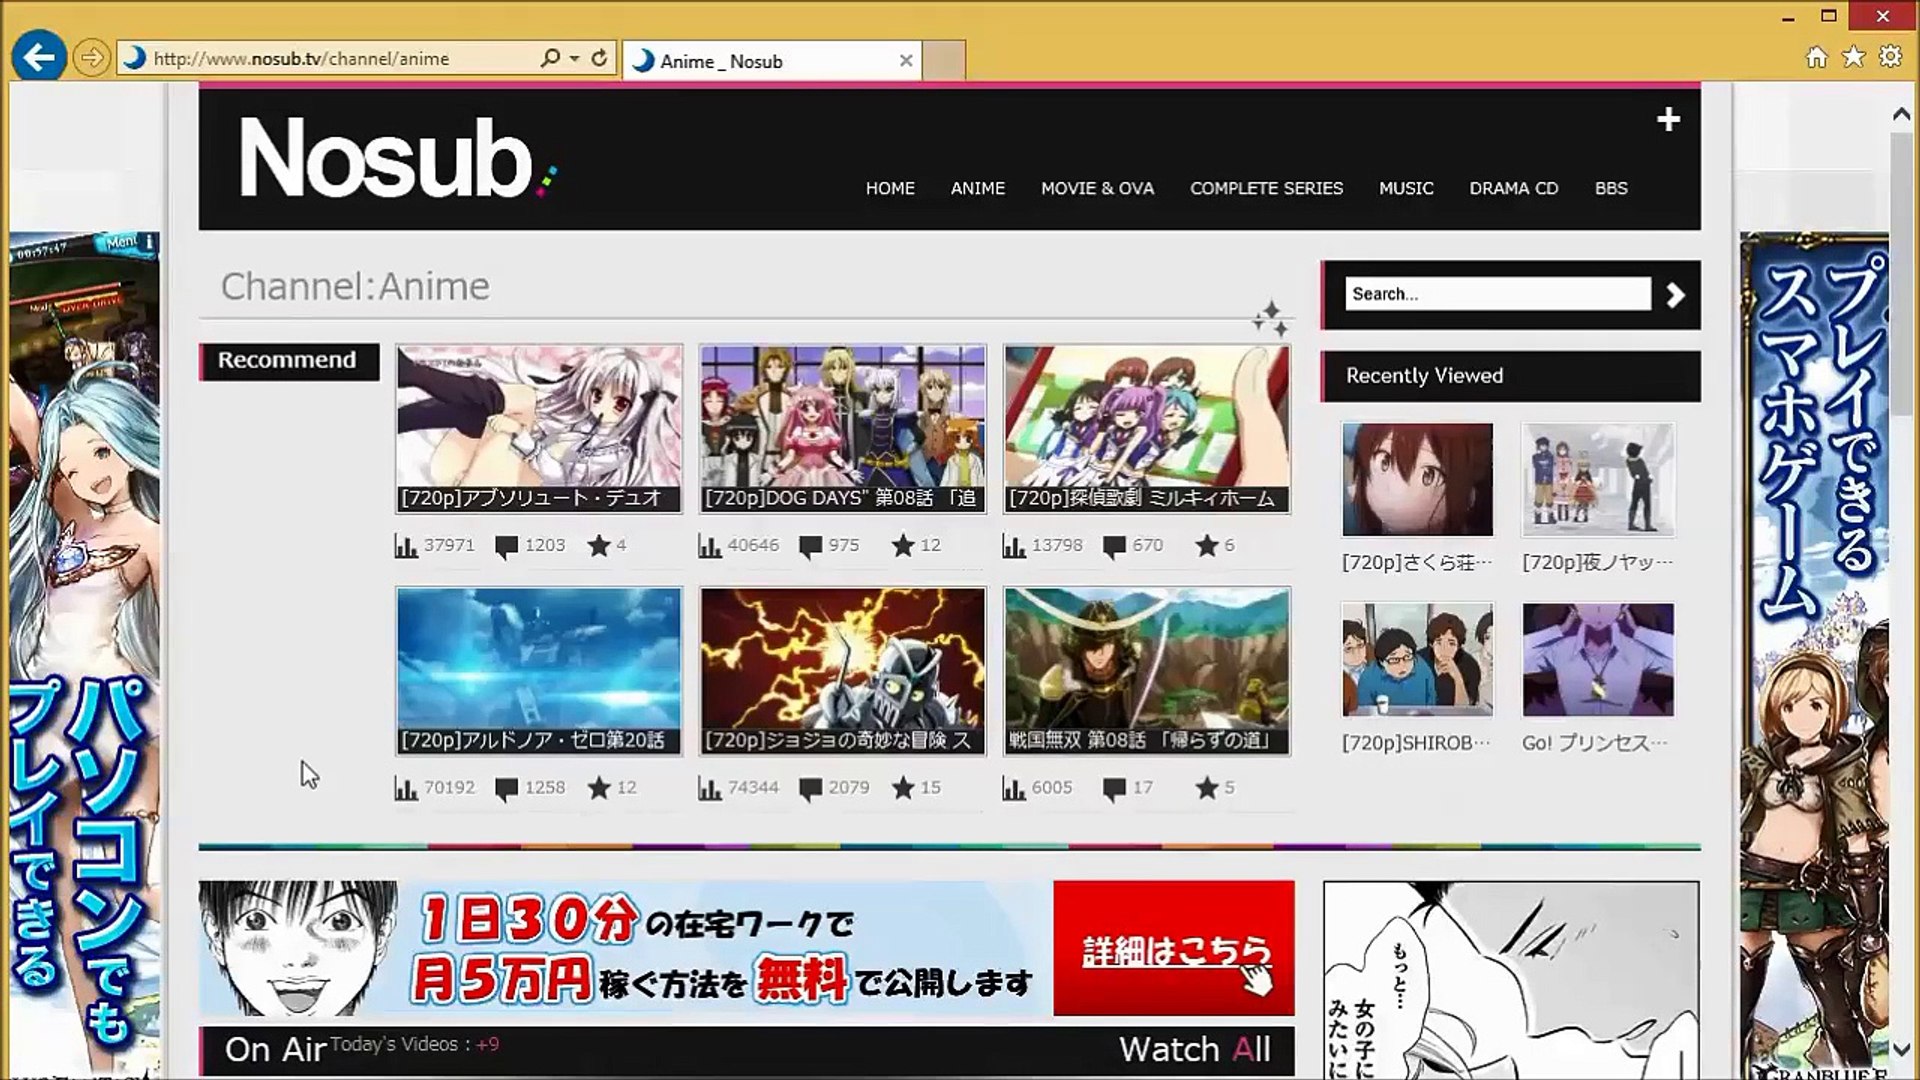Click the 詳細はこちら red banner button
The width and height of the screenshot is (1920, 1080).
[1174, 948]
